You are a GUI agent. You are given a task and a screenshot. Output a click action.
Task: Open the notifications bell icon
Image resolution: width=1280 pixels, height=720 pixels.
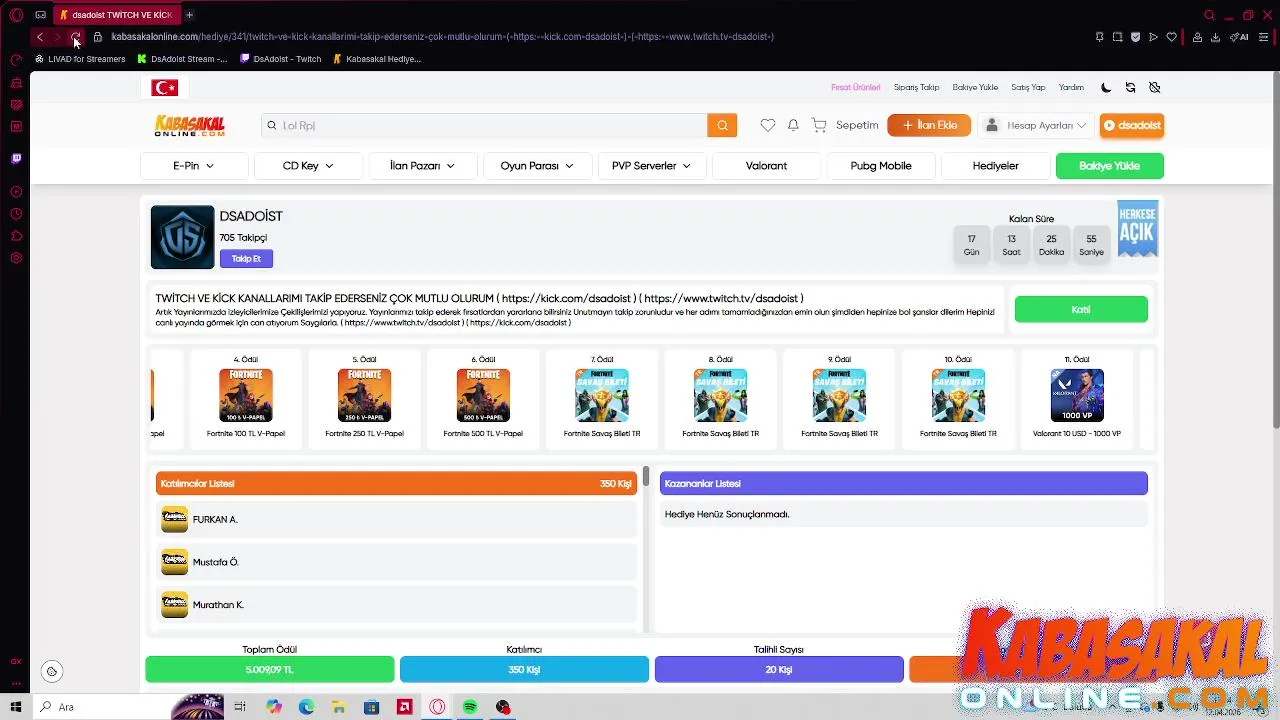click(x=793, y=125)
